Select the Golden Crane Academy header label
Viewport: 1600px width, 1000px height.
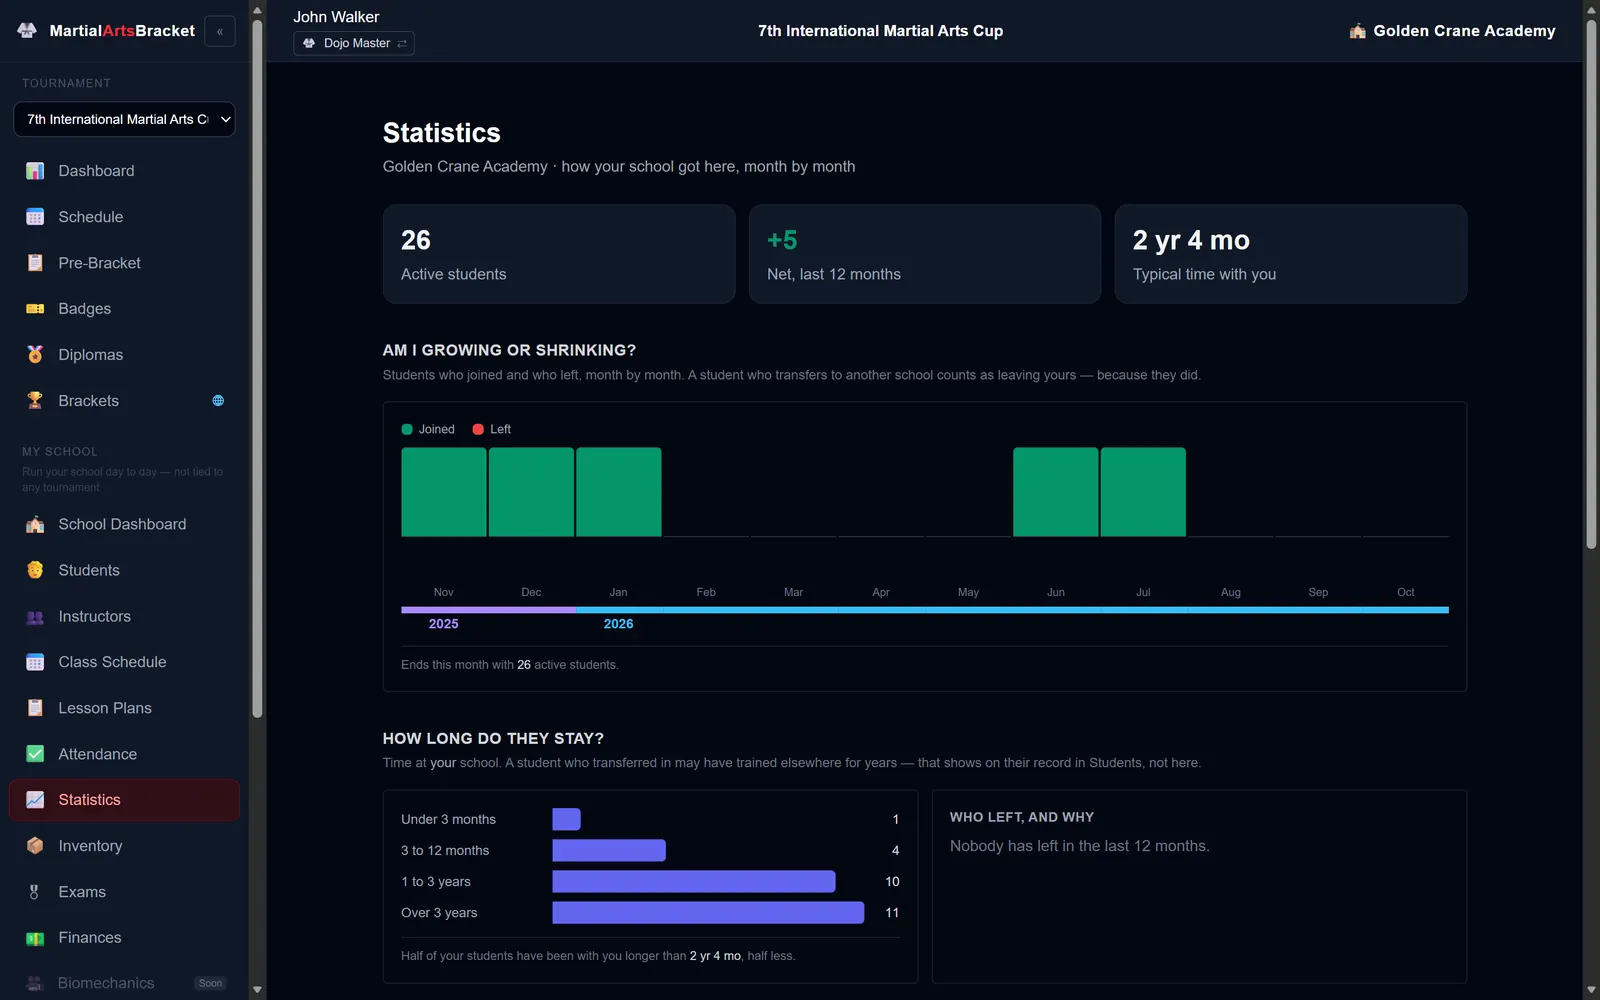point(1464,31)
